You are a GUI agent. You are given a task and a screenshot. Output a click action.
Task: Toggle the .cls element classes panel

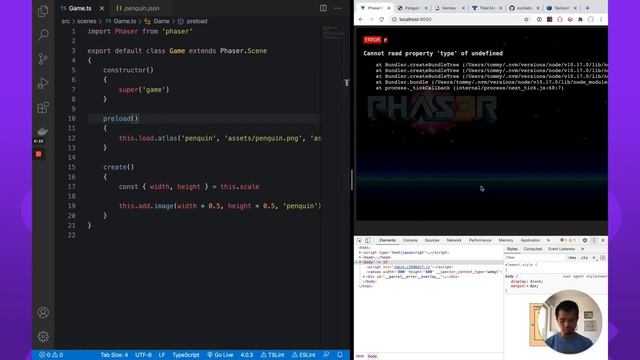tap(584, 258)
